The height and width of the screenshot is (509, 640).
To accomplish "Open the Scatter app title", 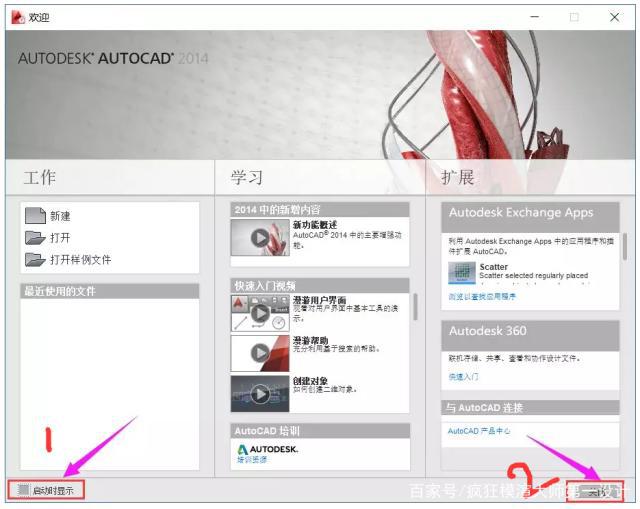I will point(493,267).
